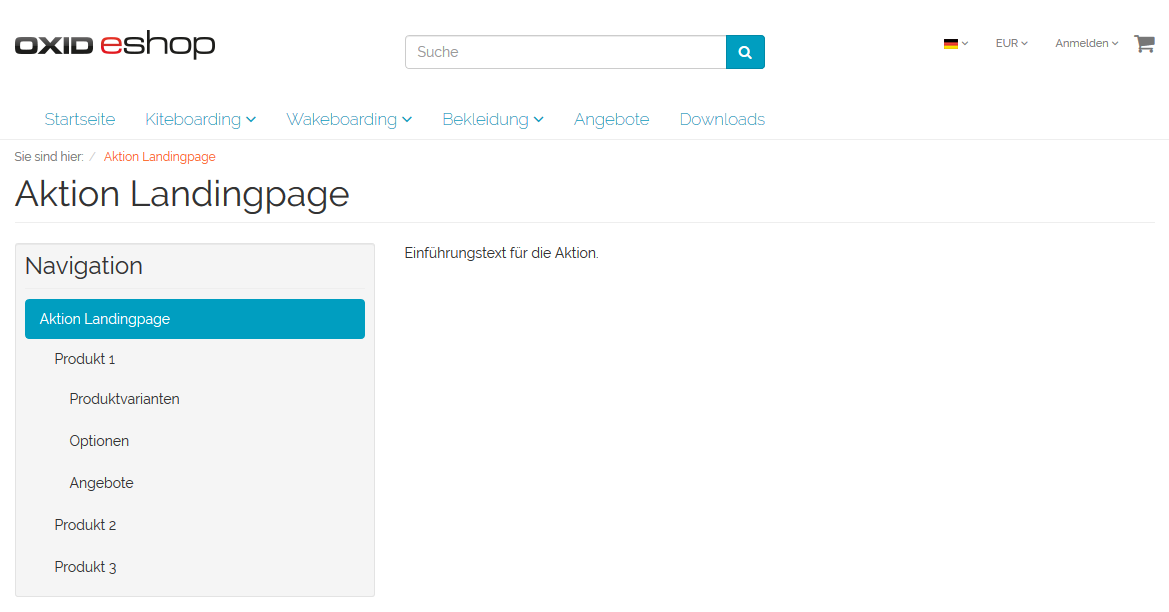
Task: Expand the Wakeboarding menu
Action: pyautogui.click(x=349, y=119)
